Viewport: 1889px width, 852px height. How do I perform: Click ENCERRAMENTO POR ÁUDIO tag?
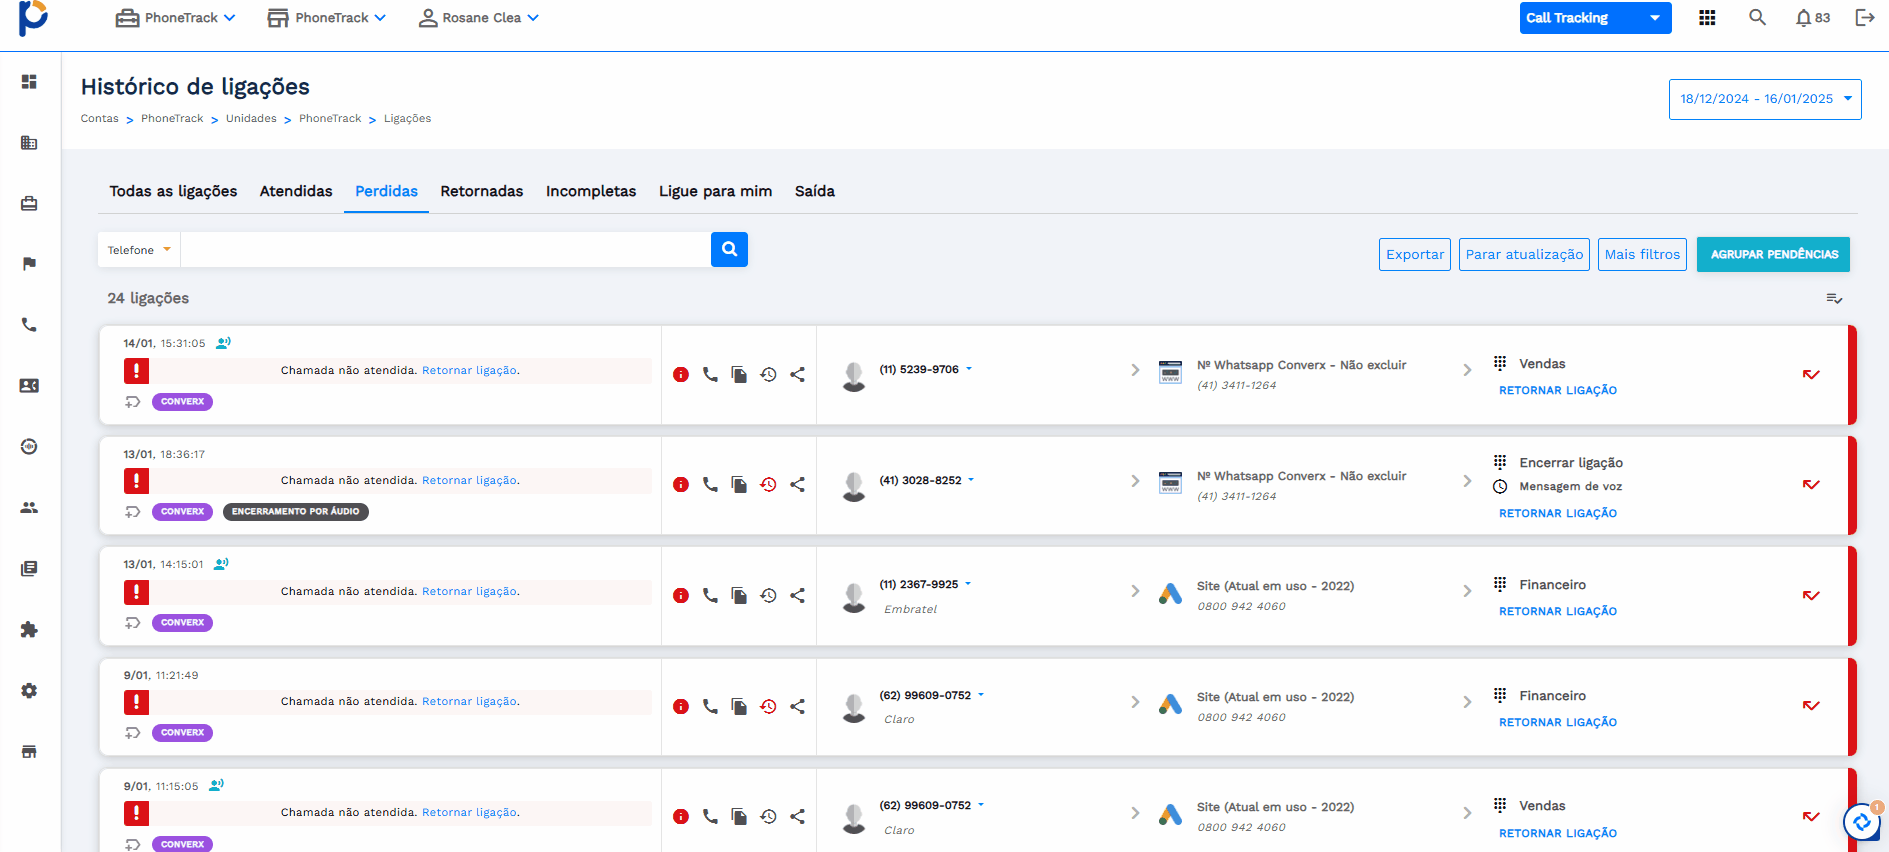[296, 512]
